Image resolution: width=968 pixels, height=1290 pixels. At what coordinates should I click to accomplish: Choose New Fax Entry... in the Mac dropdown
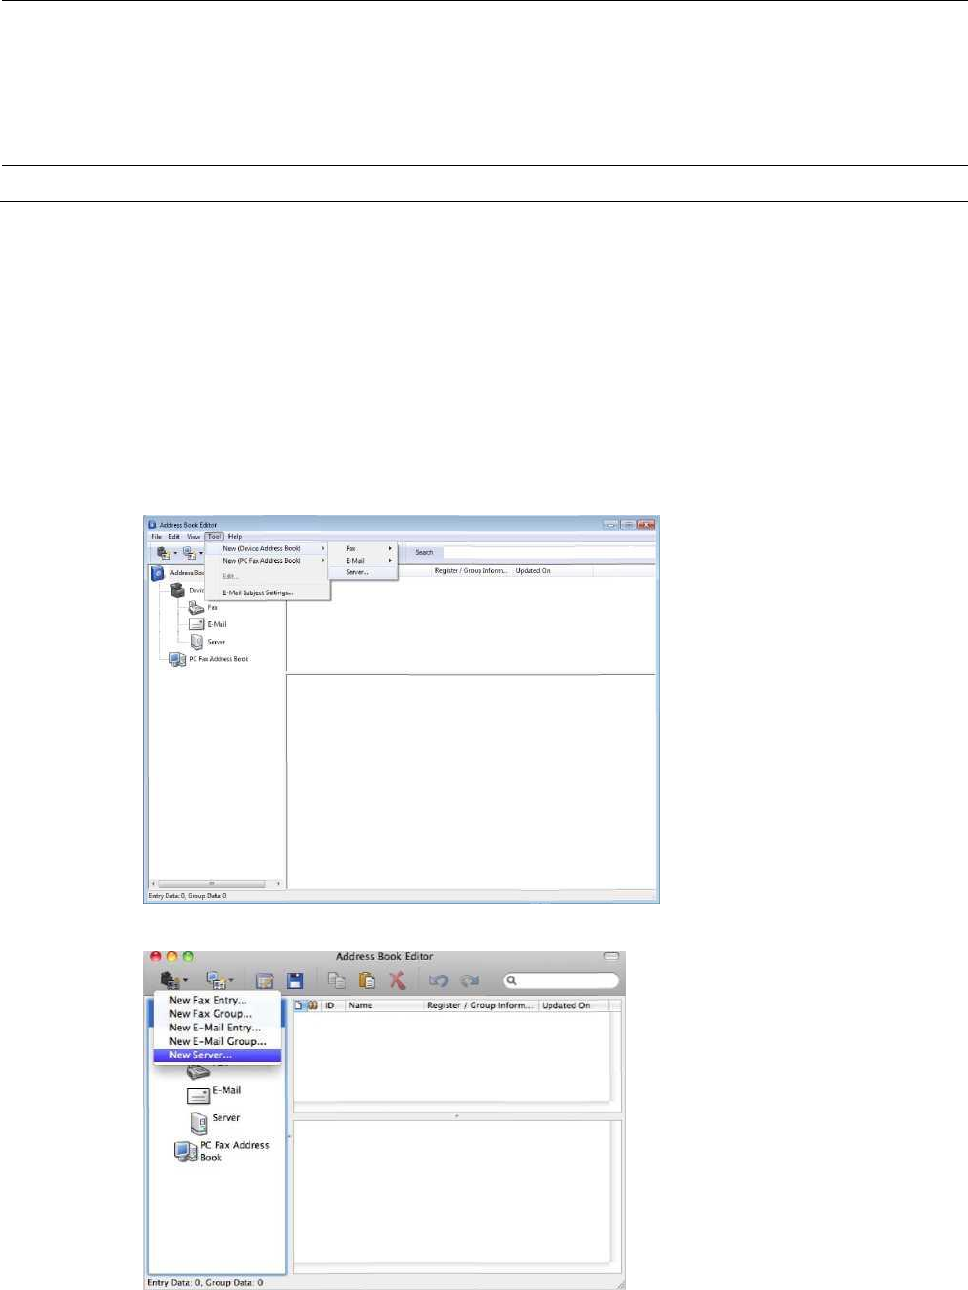[x=217, y=1000]
